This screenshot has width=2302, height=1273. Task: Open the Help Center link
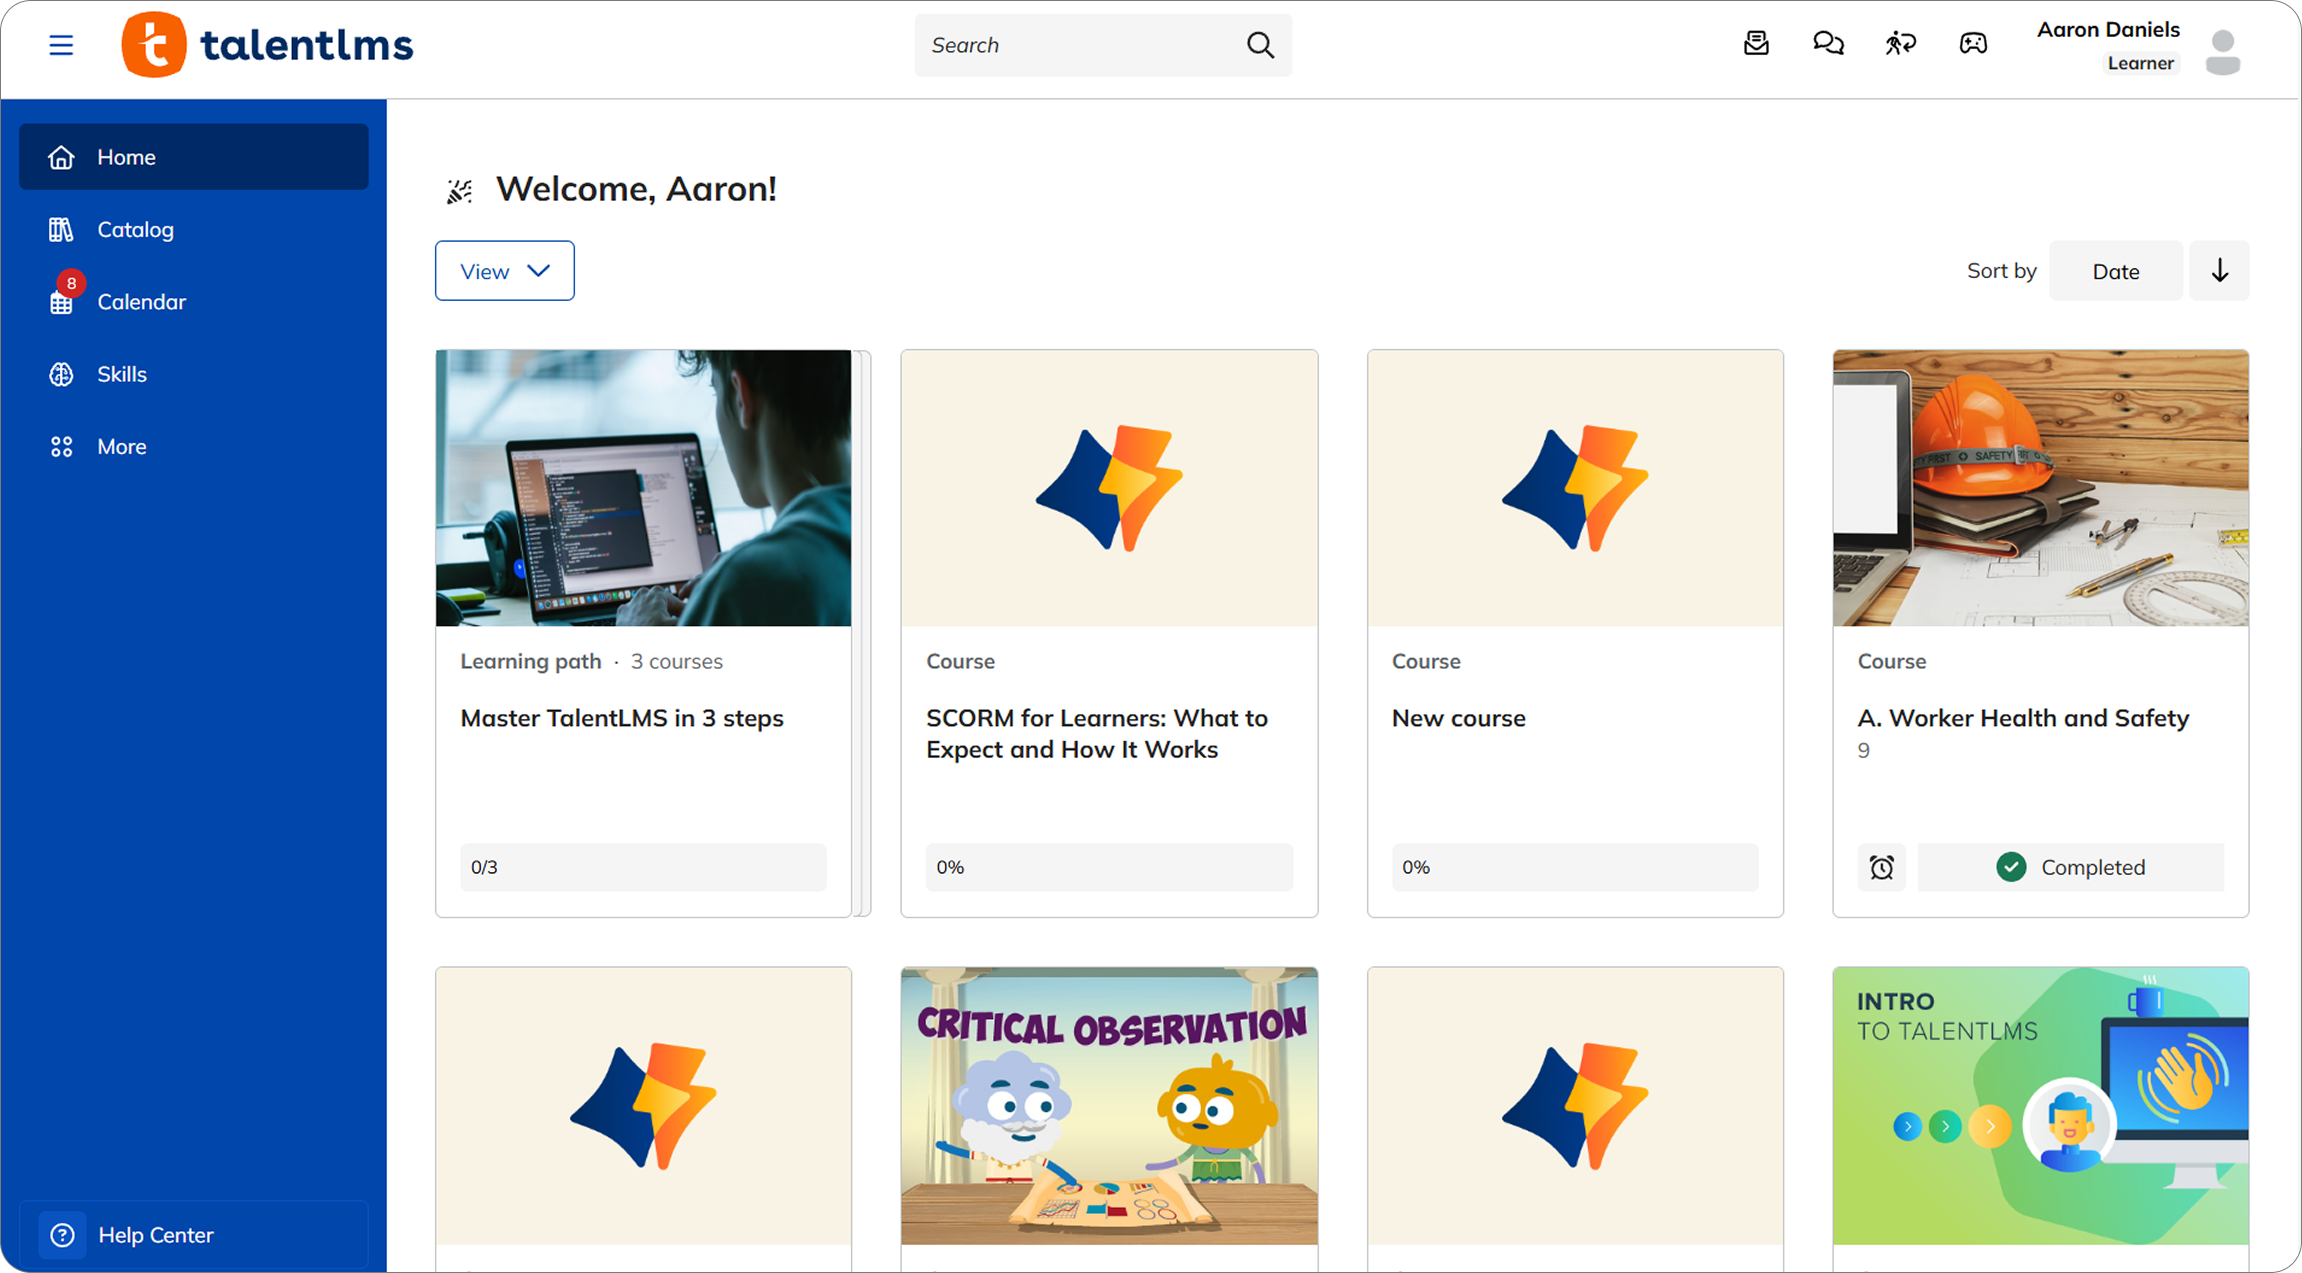(x=194, y=1235)
